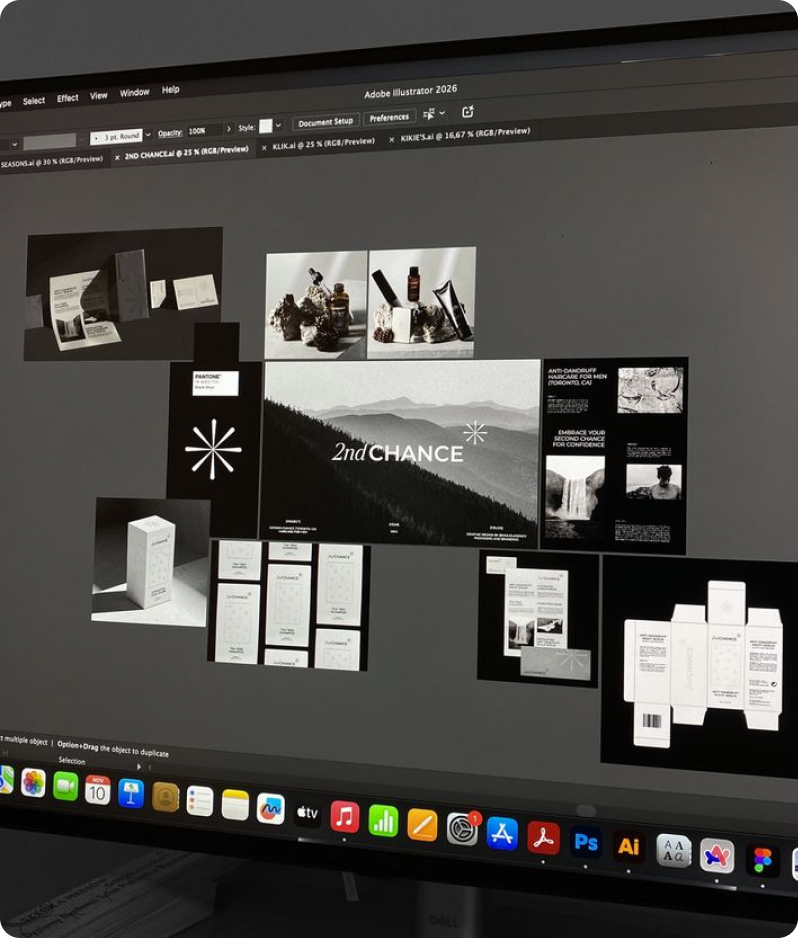Select the tube and bottle product photo
This screenshot has width=798, height=938.
click(421, 302)
